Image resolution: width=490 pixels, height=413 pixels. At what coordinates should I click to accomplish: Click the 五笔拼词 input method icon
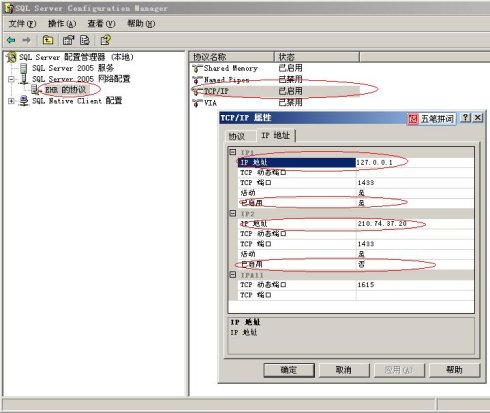pyautogui.click(x=413, y=119)
